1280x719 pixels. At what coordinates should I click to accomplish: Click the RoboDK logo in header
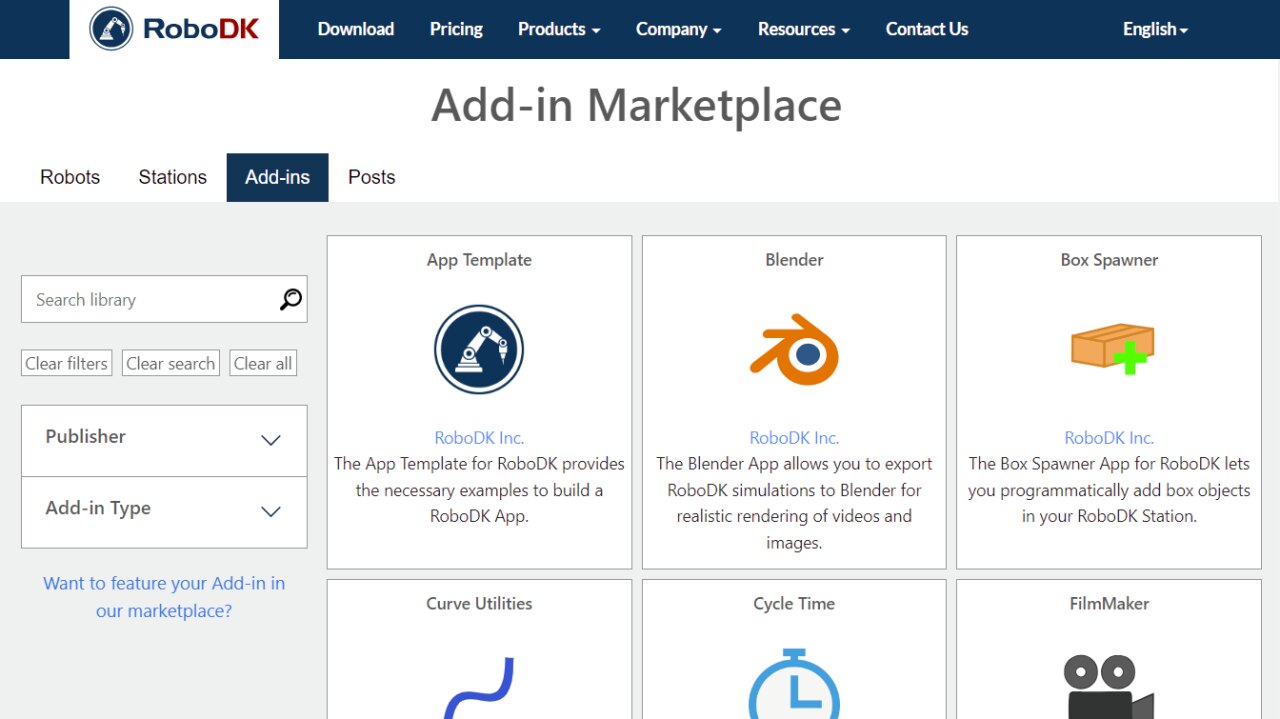pyautogui.click(x=174, y=29)
